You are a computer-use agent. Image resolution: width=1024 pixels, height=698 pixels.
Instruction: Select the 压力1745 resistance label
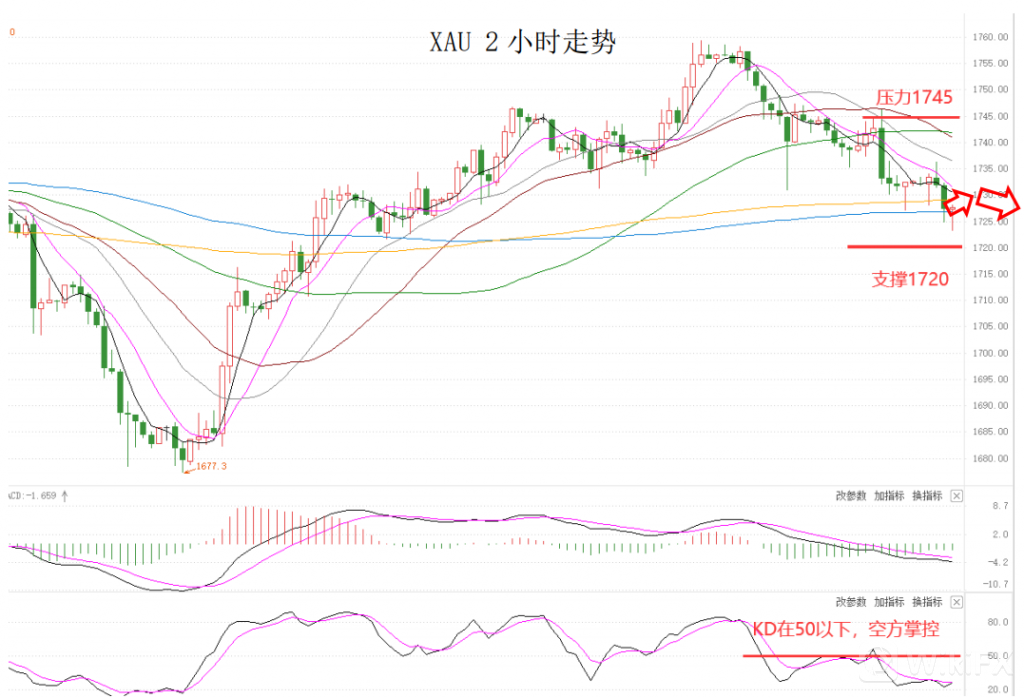coord(913,98)
